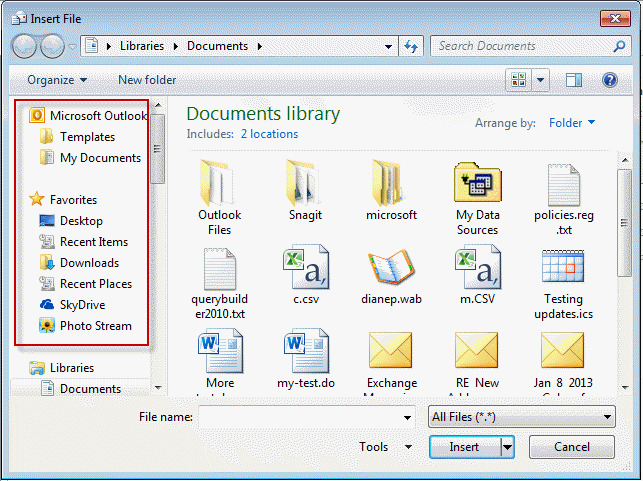Screen dimensions: 643x481
Task: Toggle the preview pane button
Action: click(574, 80)
